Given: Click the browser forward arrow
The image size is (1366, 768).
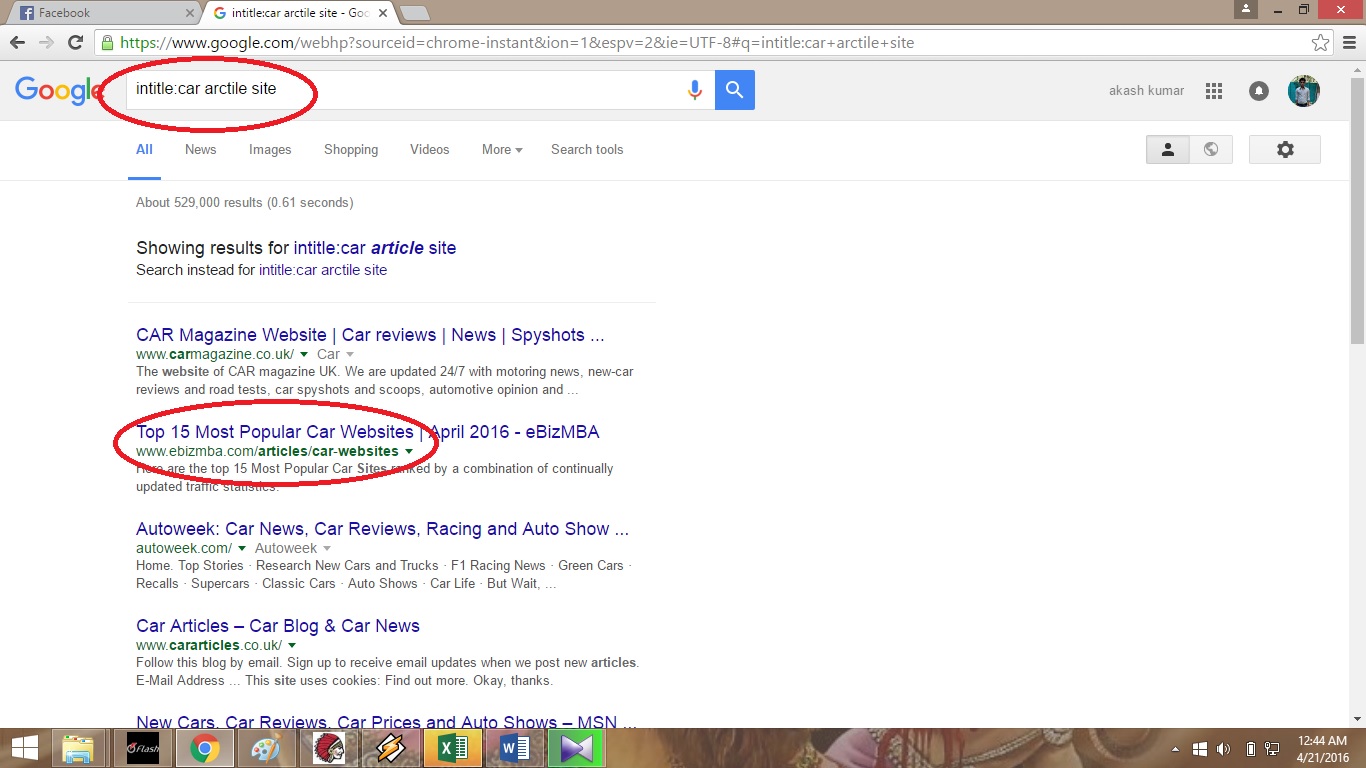Looking at the screenshot, I should tap(46, 43).
